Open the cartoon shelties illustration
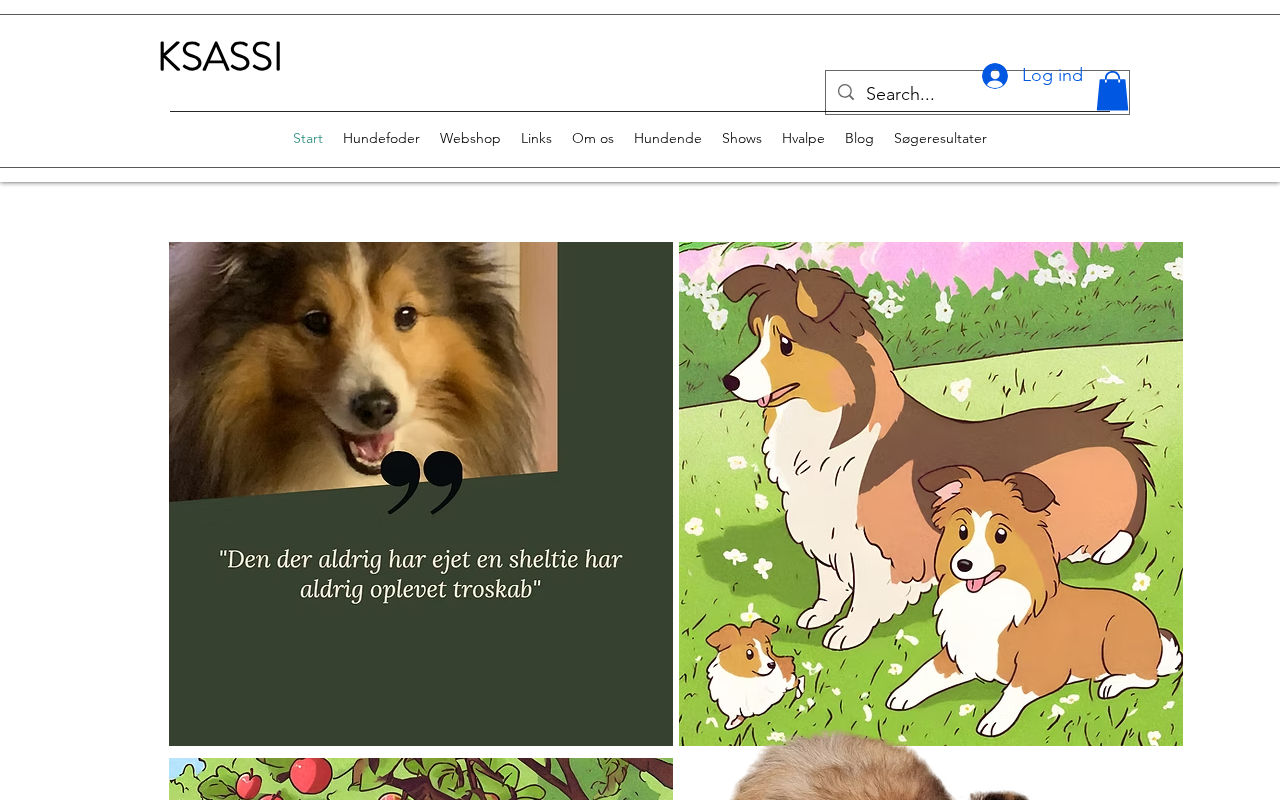Viewport: 1280px width, 800px height. [930, 494]
